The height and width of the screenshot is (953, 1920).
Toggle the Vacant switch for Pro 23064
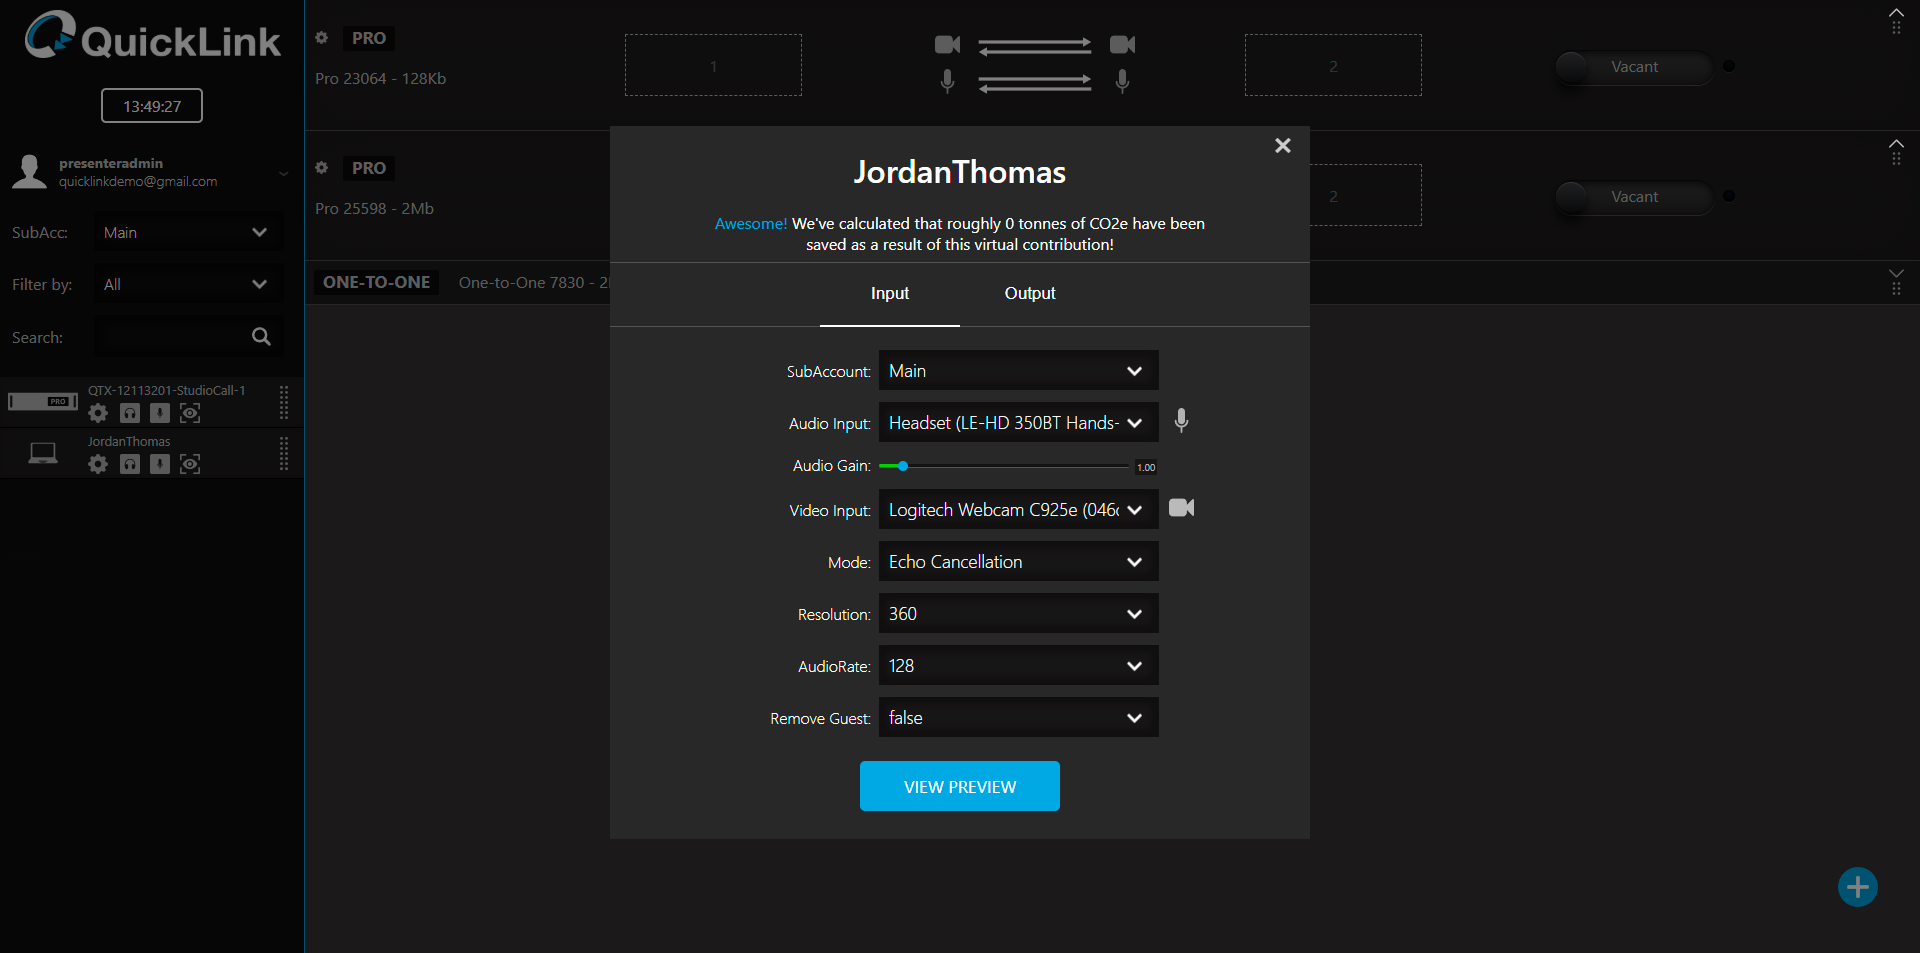(x=1633, y=67)
